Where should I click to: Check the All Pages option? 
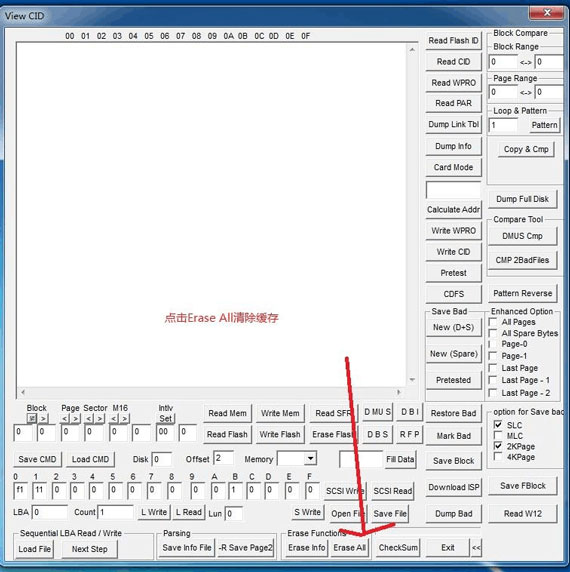click(x=493, y=322)
